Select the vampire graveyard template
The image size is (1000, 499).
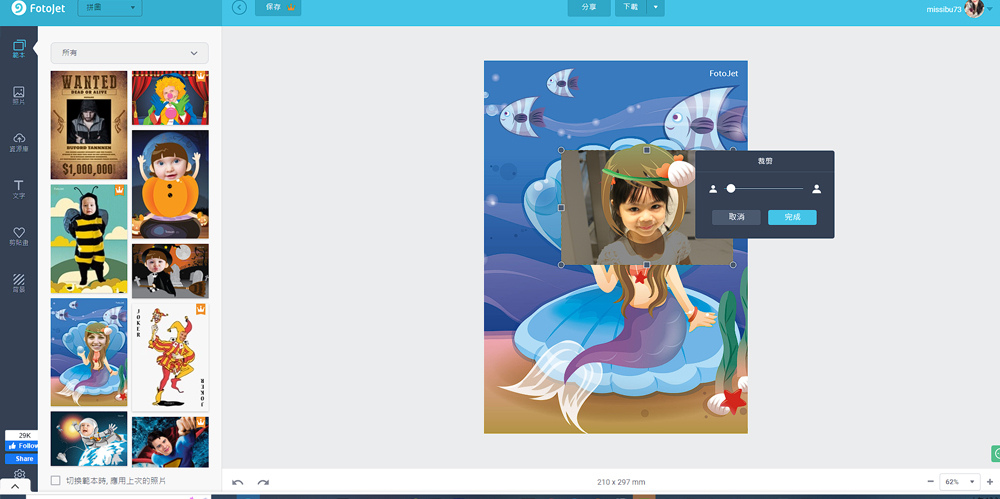tap(170, 271)
